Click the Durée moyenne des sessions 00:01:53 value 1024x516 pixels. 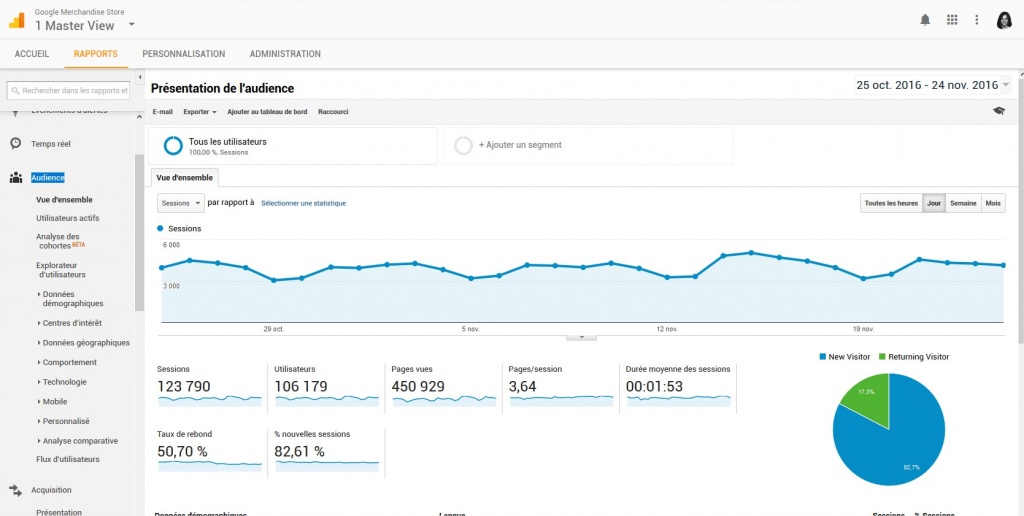[654, 387]
